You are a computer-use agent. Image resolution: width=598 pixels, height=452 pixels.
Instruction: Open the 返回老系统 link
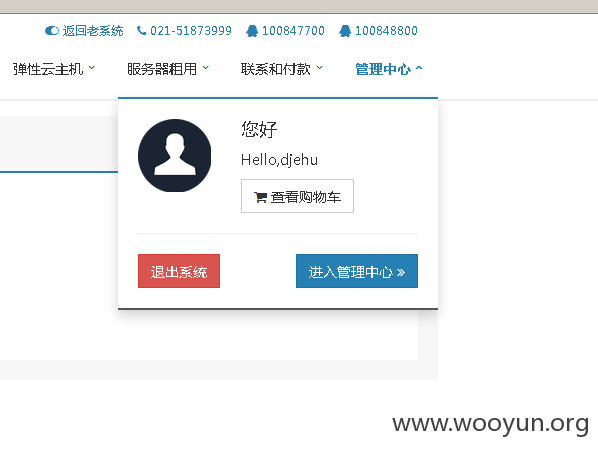point(93,31)
